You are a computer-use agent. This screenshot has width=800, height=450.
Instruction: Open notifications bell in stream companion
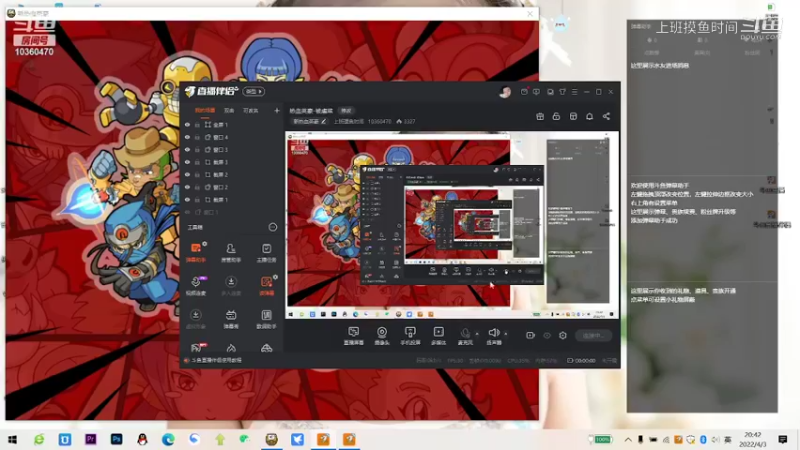click(x=589, y=116)
